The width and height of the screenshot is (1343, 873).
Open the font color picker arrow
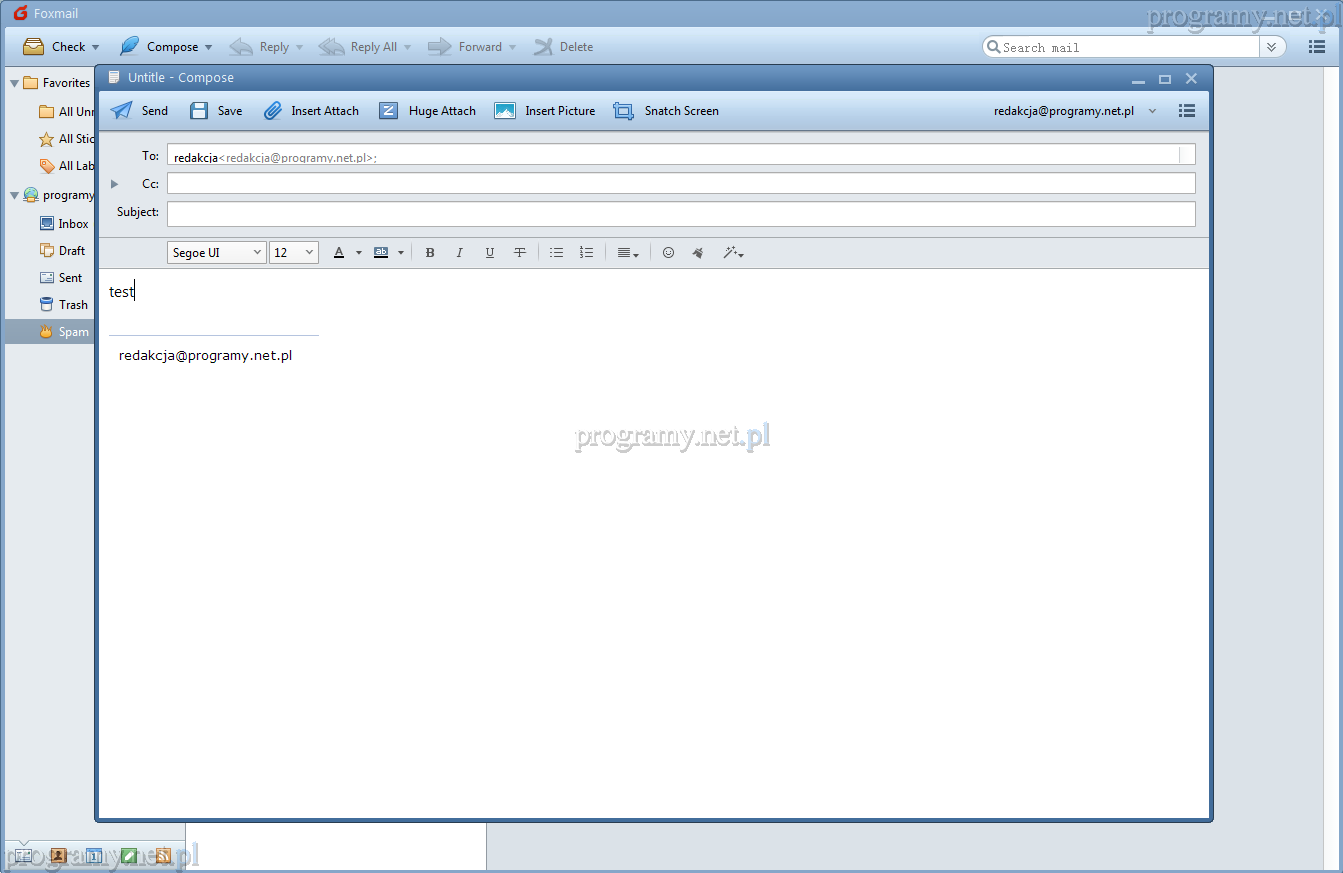coord(359,253)
